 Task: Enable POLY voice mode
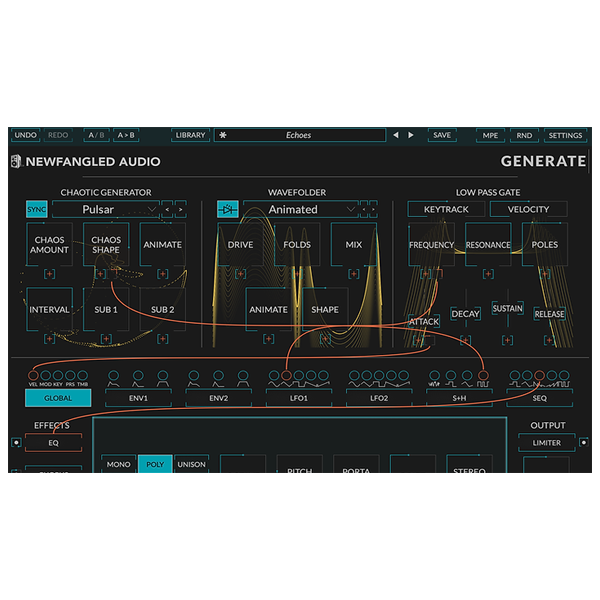[x=155, y=464]
